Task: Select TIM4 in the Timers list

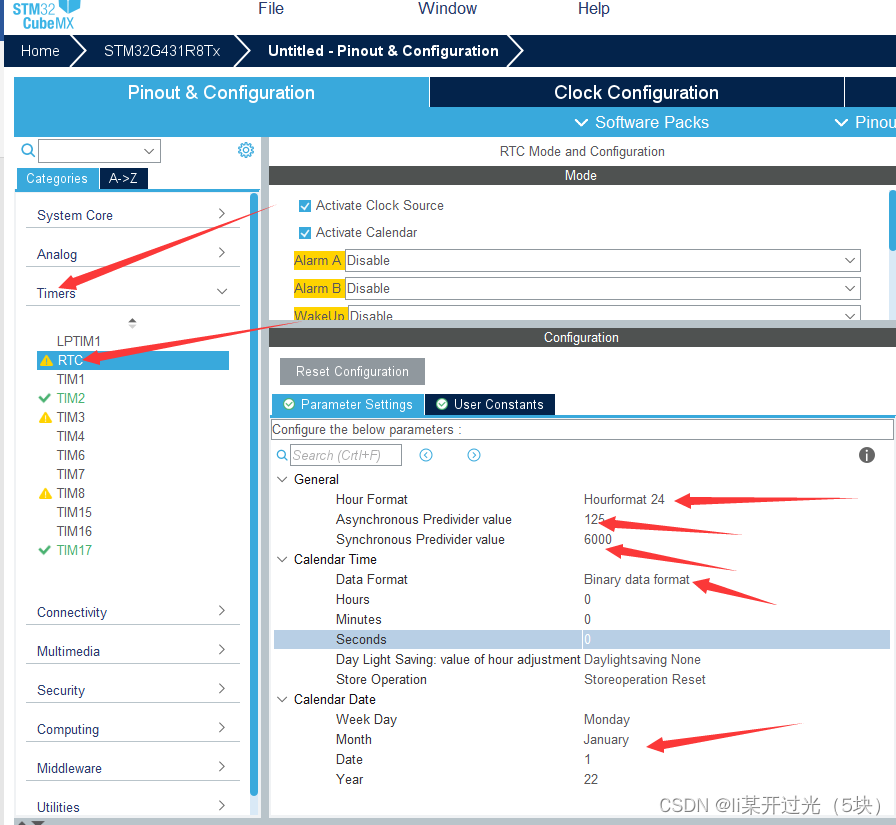Action: [70, 436]
